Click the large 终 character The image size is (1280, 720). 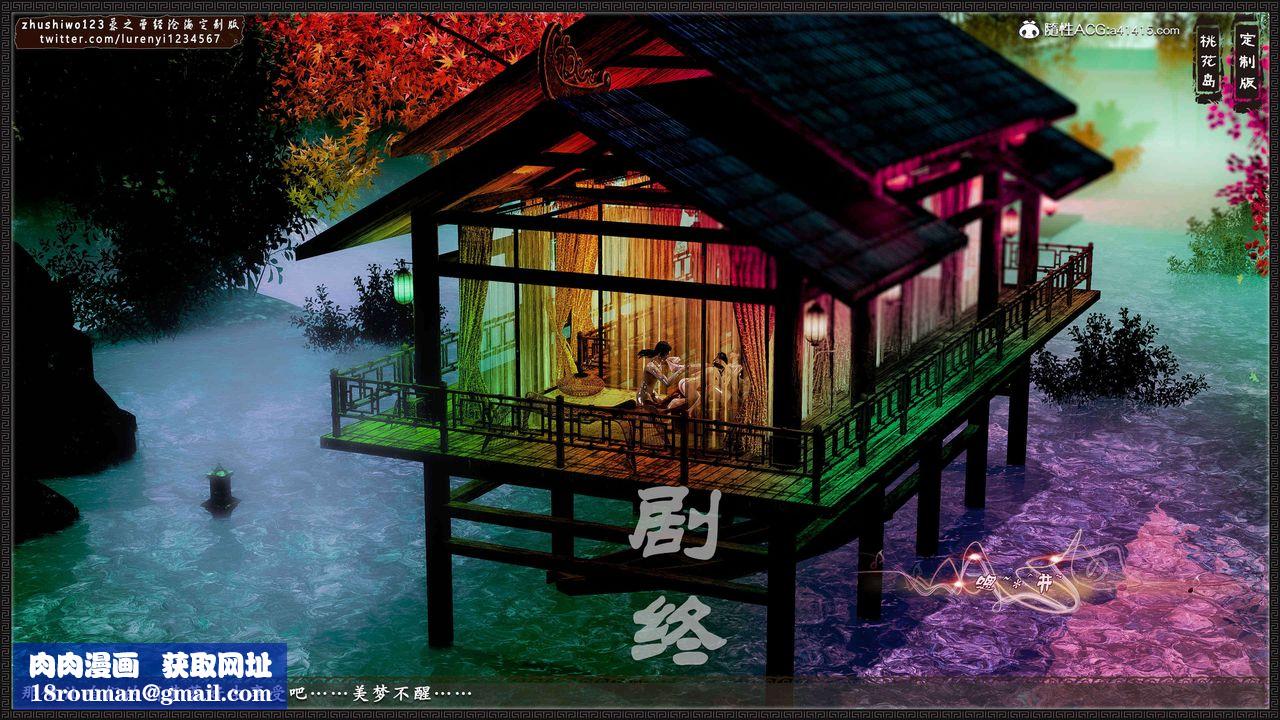click(x=677, y=630)
